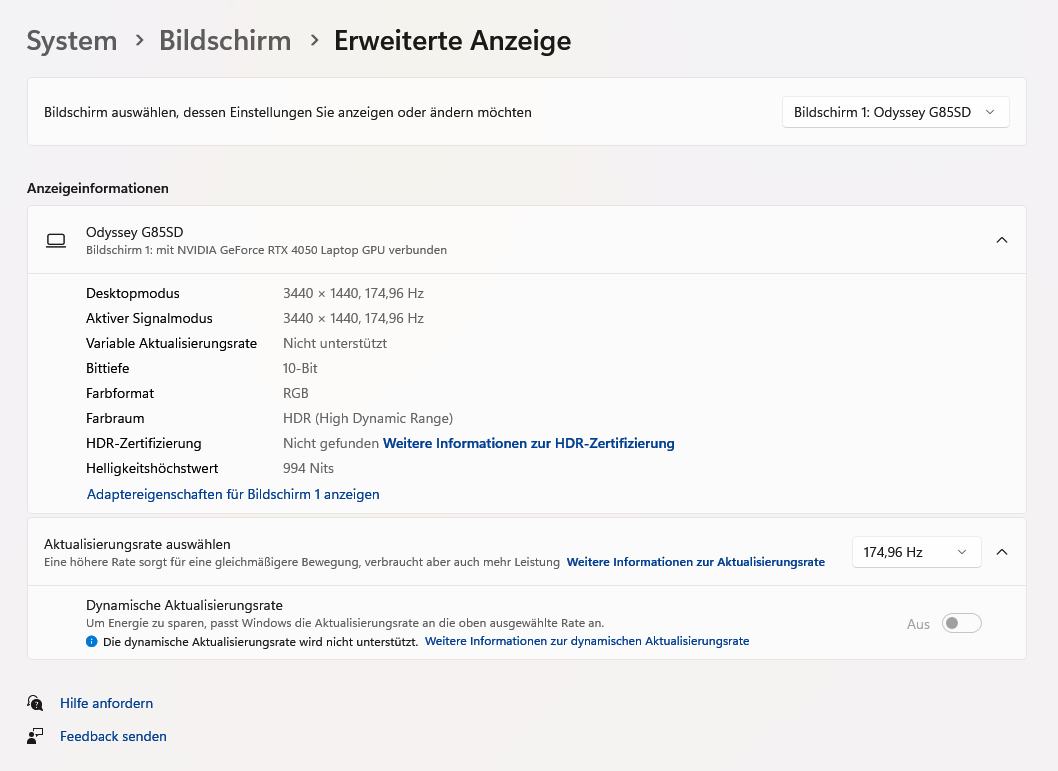
Task: Open Adaptereigenschaften für Bildschirm 1 anzeigen
Action: (x=233, y=494)
